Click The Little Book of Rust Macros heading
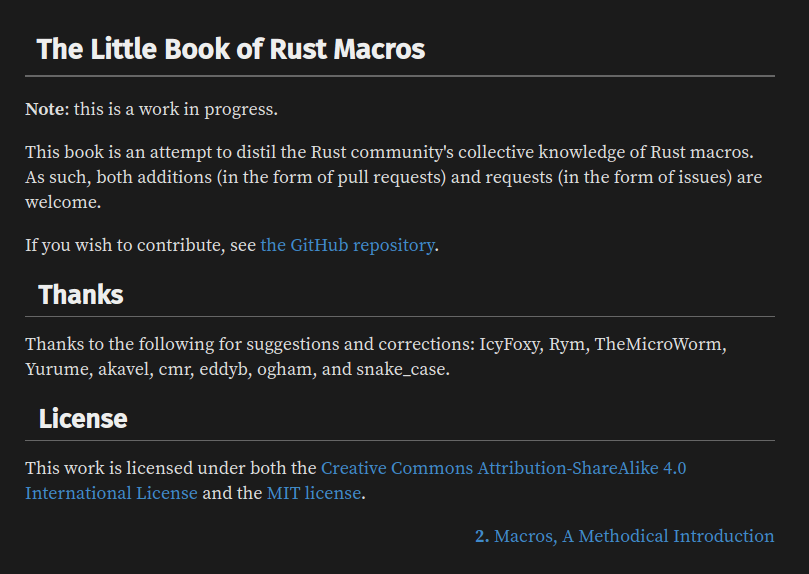Viewport: 809px width, 574px height. pyautogui.click(x=231, y=50)
